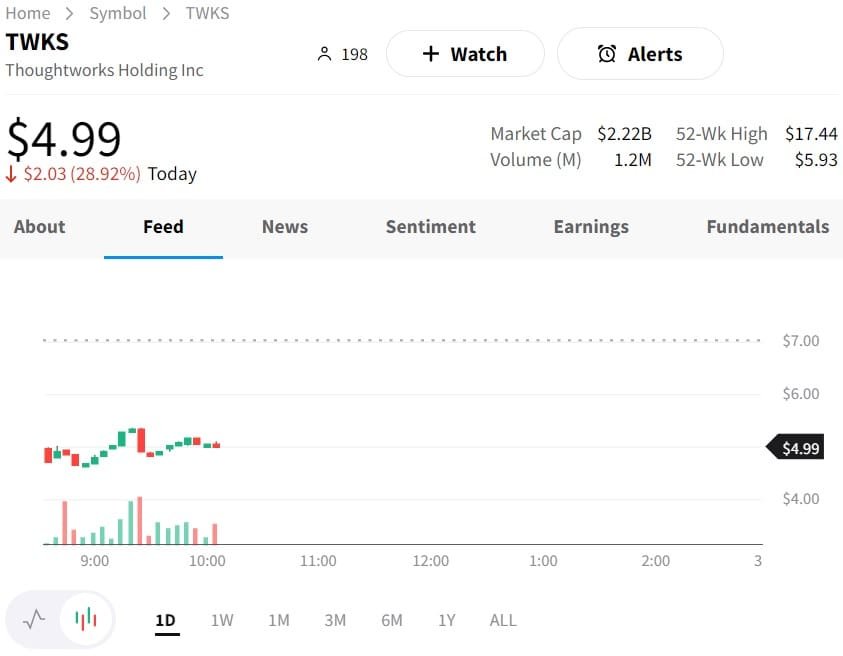Go to the Earnings tab

pos(591,227)
